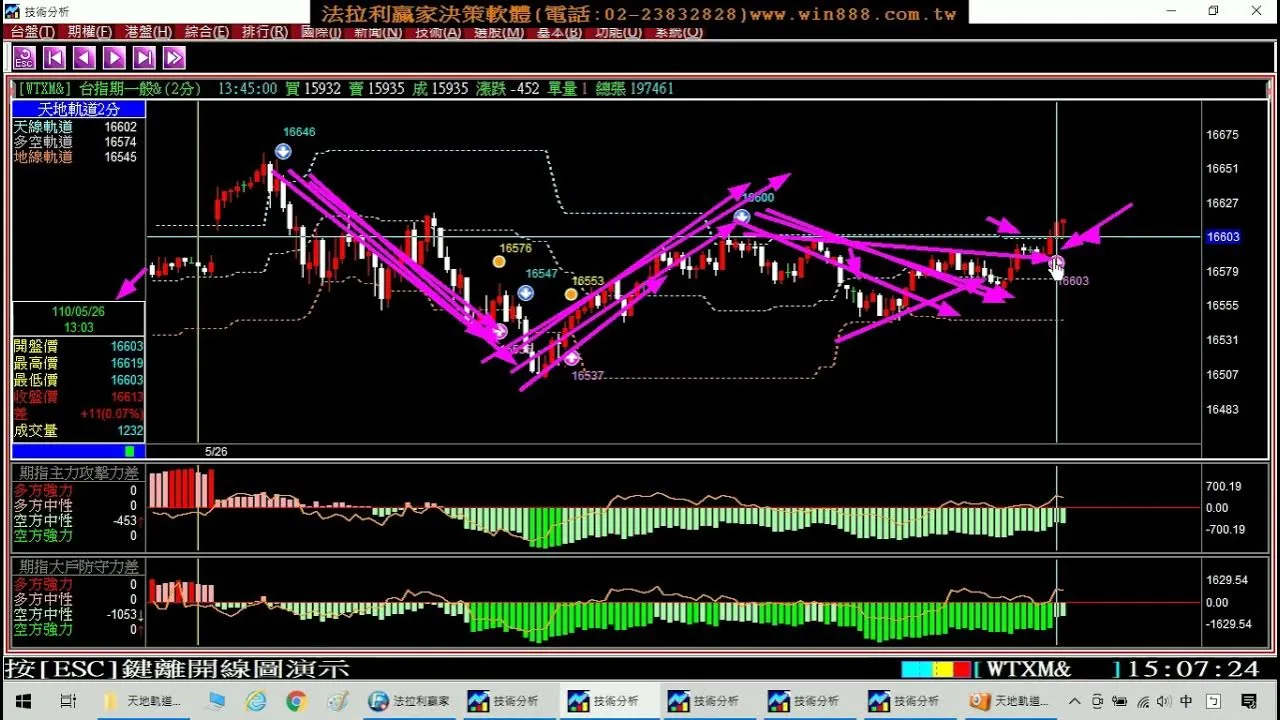Open the 技術(A) menu
This screenshot has height=720, width=1280.
click(x=438, y=32)
